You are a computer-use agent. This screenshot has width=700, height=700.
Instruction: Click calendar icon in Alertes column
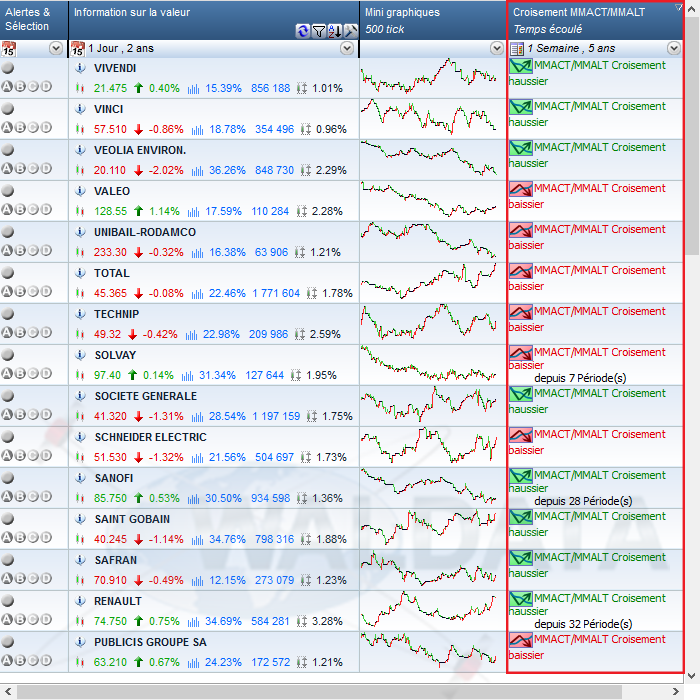tap(8, 48)
